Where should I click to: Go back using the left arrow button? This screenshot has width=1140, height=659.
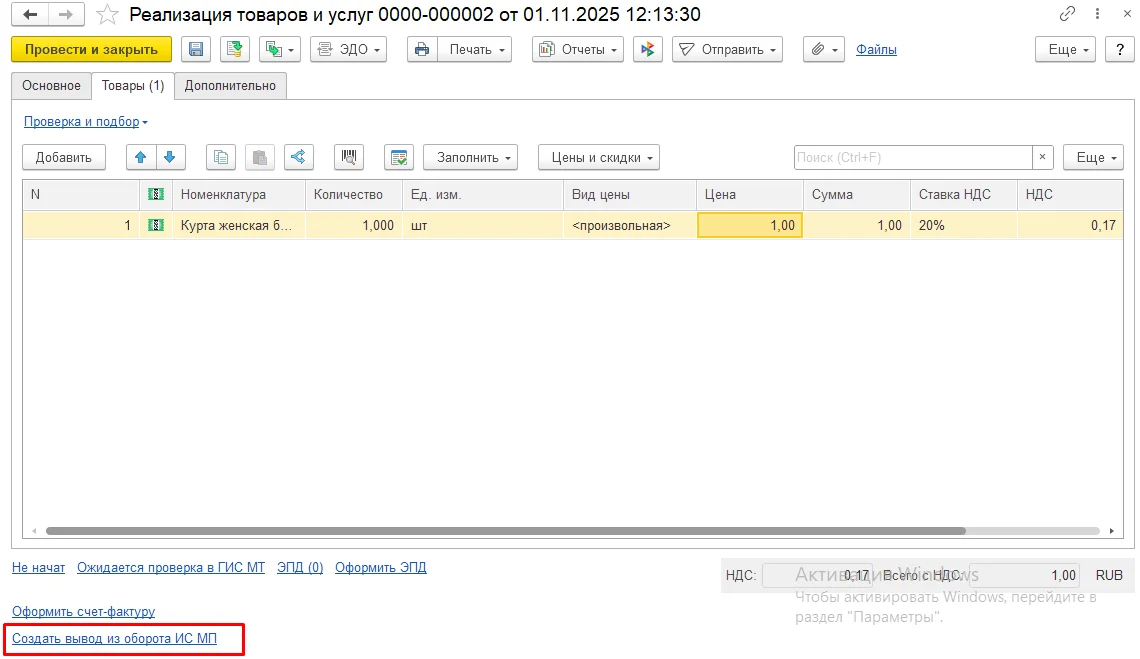[x=30, y=15]
